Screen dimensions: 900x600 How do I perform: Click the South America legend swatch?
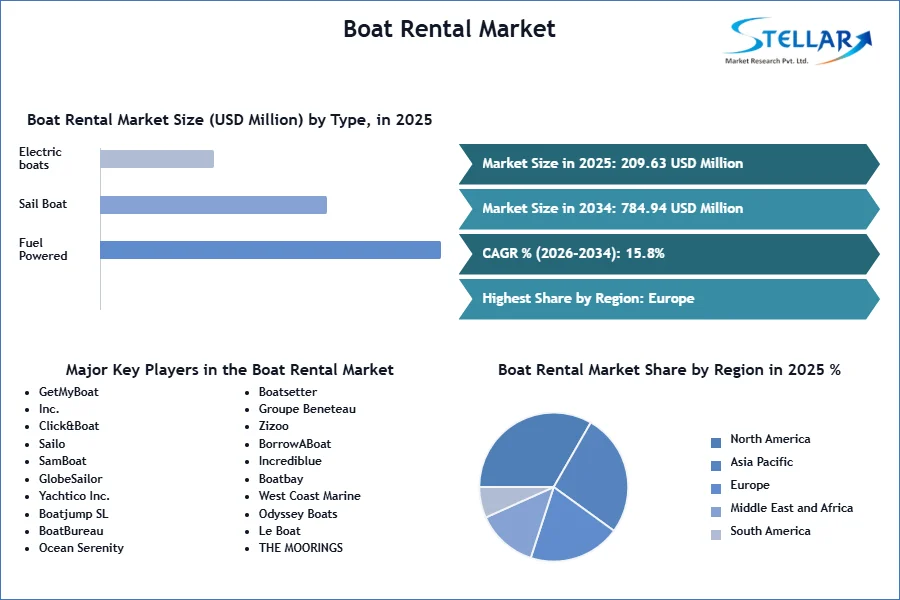click(x=716, y=535)
